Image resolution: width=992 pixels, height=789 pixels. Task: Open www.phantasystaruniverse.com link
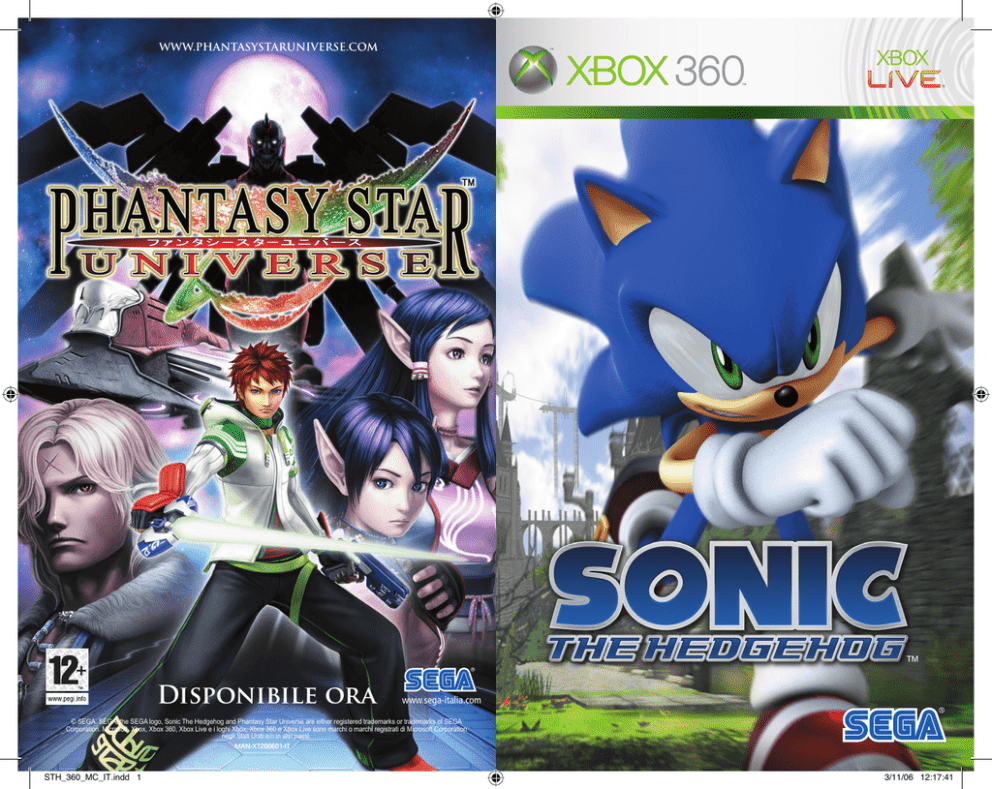268,46
